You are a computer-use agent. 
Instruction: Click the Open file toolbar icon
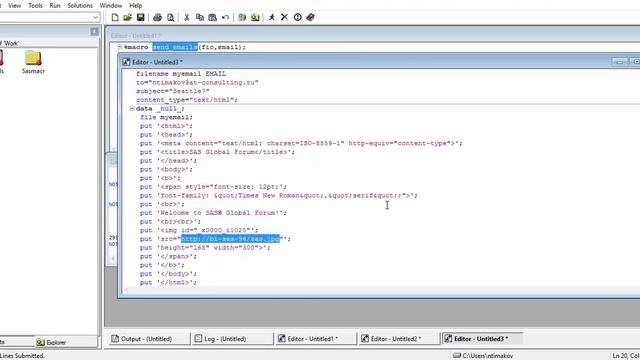click(x=127, y=17)
